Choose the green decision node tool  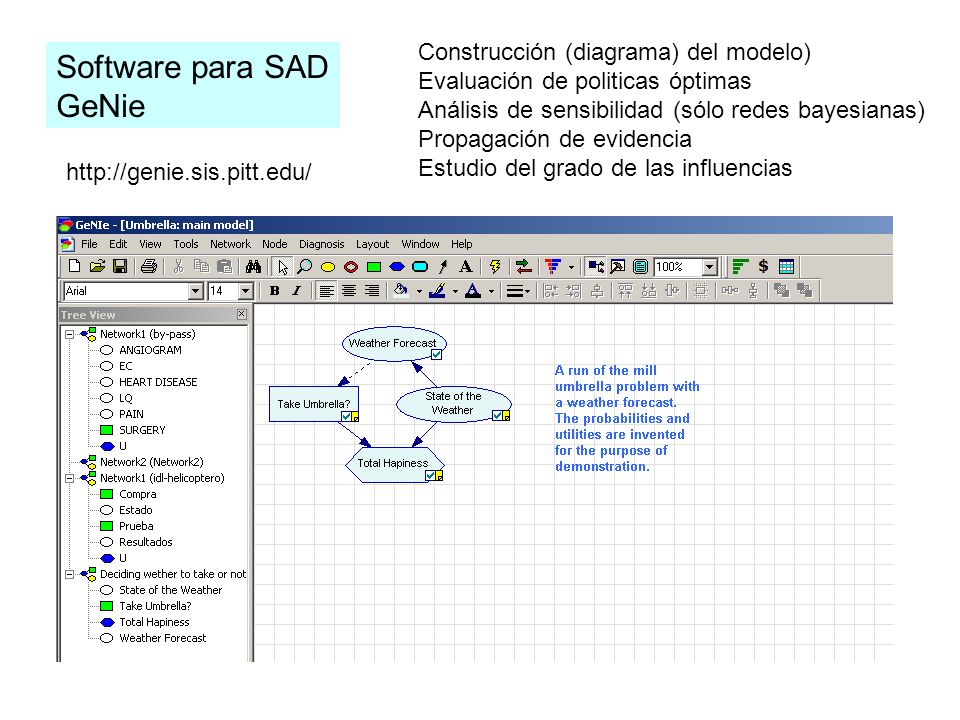click(373, 267)
